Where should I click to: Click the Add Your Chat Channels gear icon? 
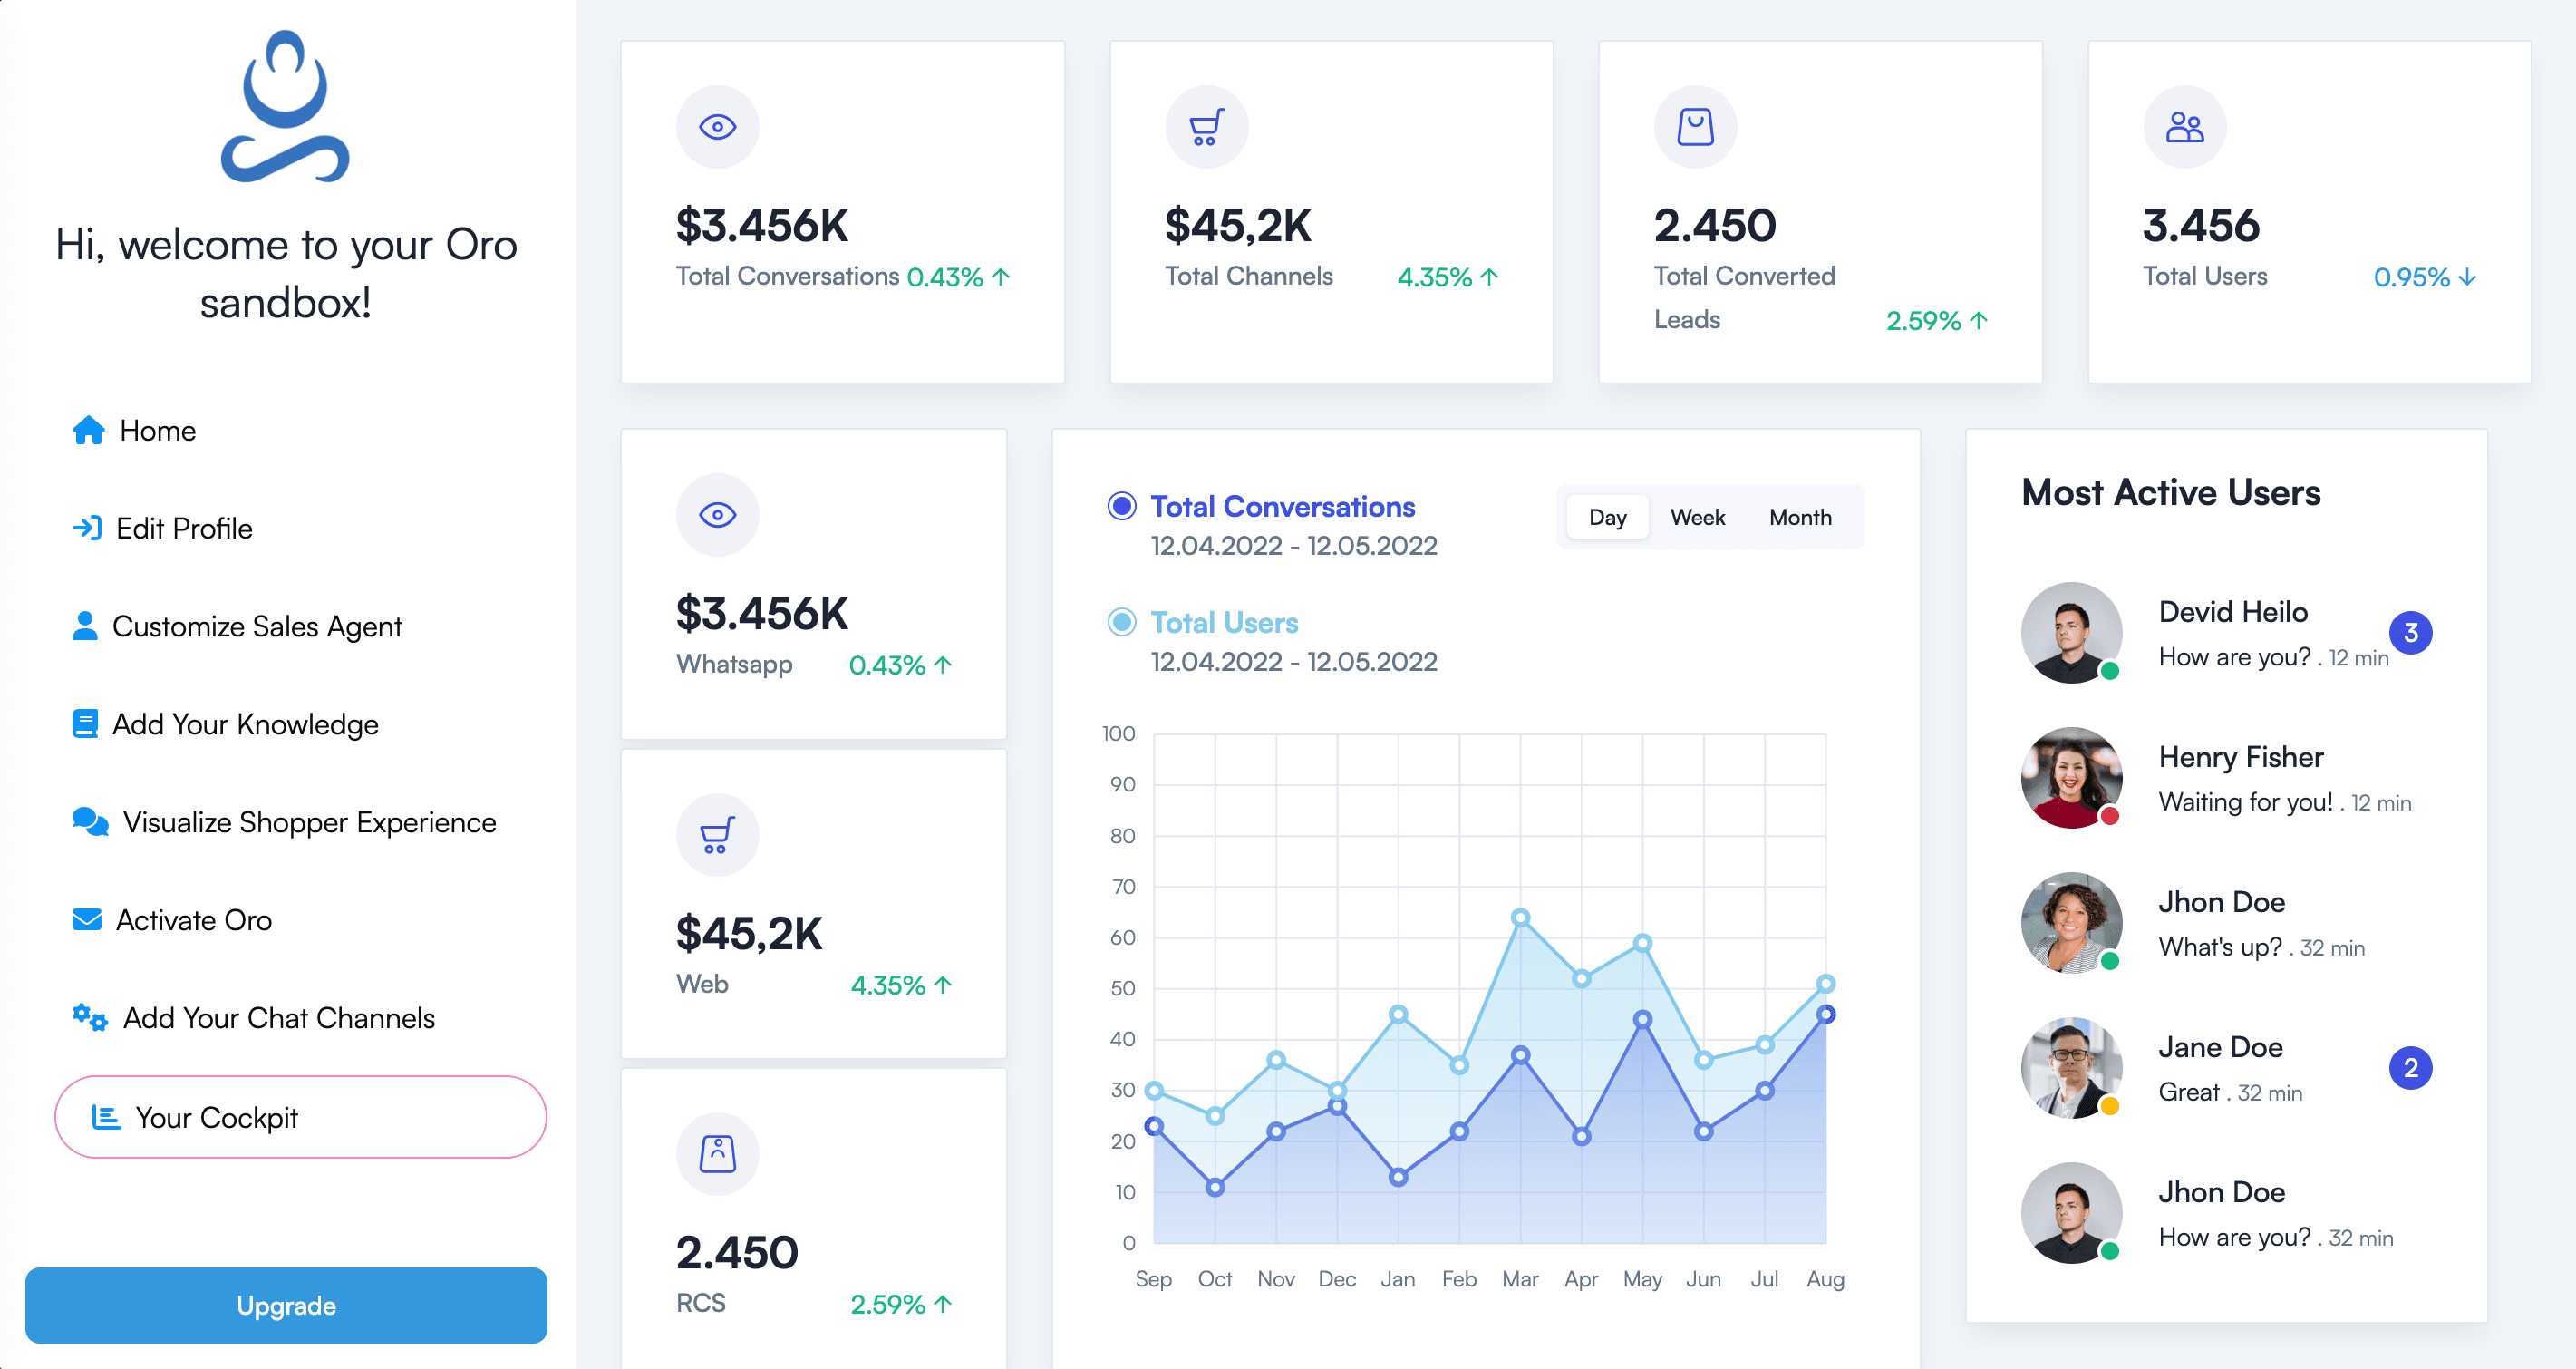(x=89, y=1017)
